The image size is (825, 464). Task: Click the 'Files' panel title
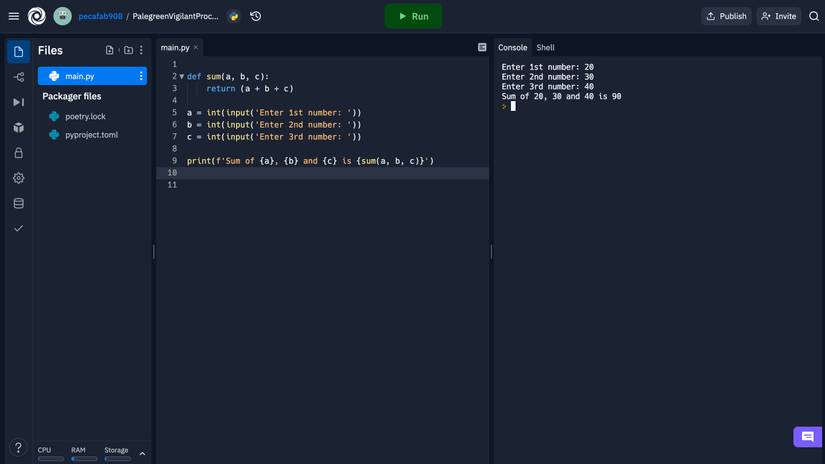(50, 51)
